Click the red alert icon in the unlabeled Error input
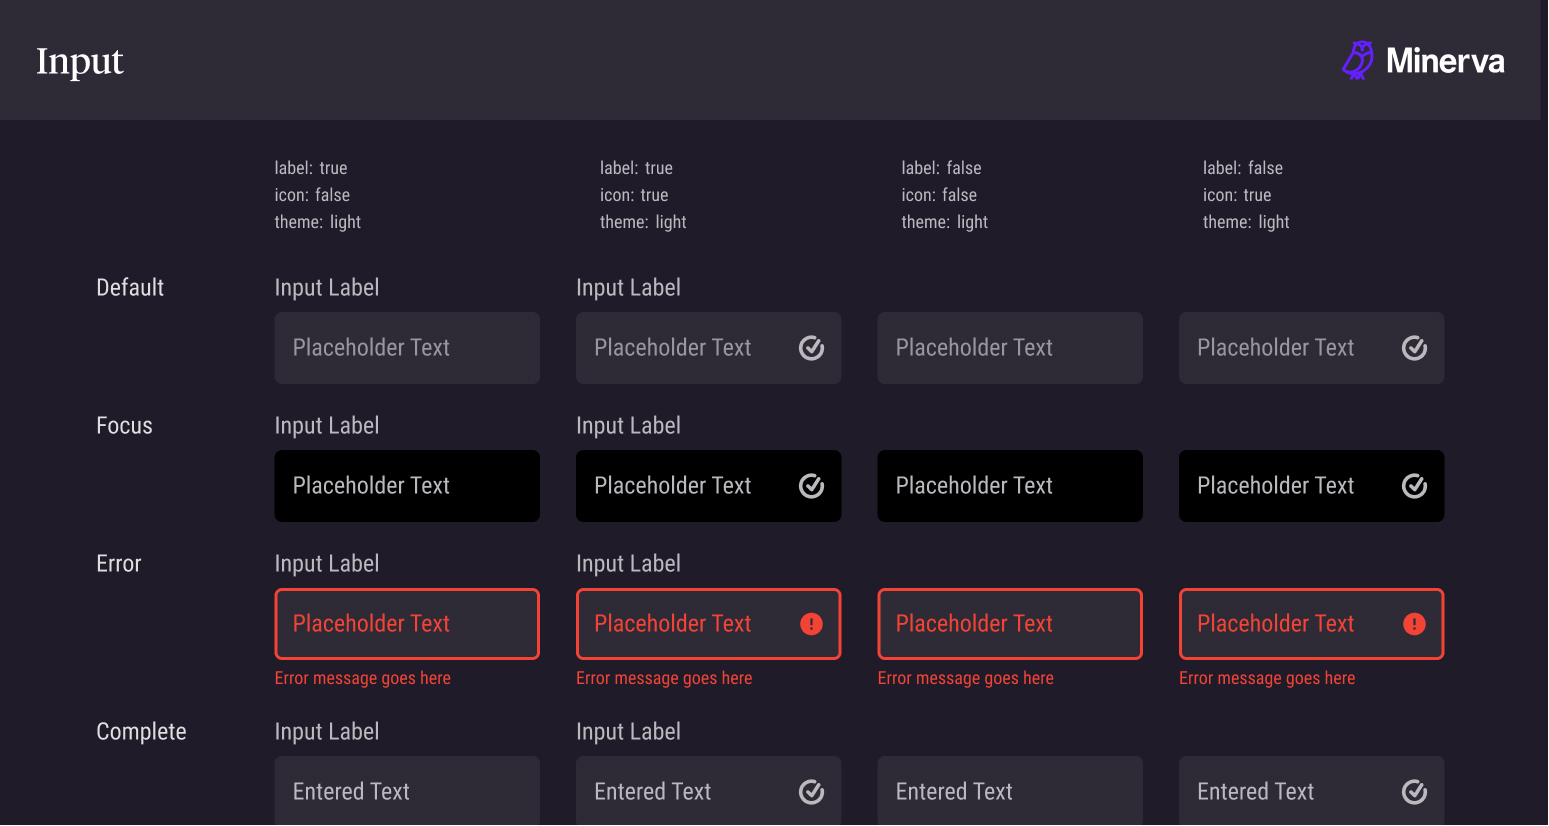The height and width of the screenshot is (826, 1549). tap(1414, 624)
